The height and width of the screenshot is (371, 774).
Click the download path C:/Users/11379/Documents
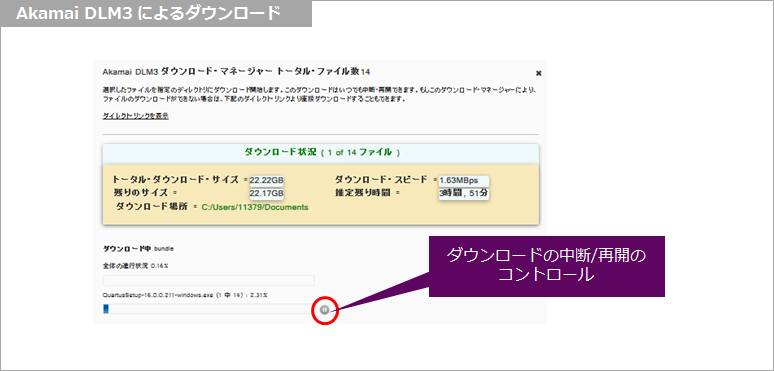point(255,207)
